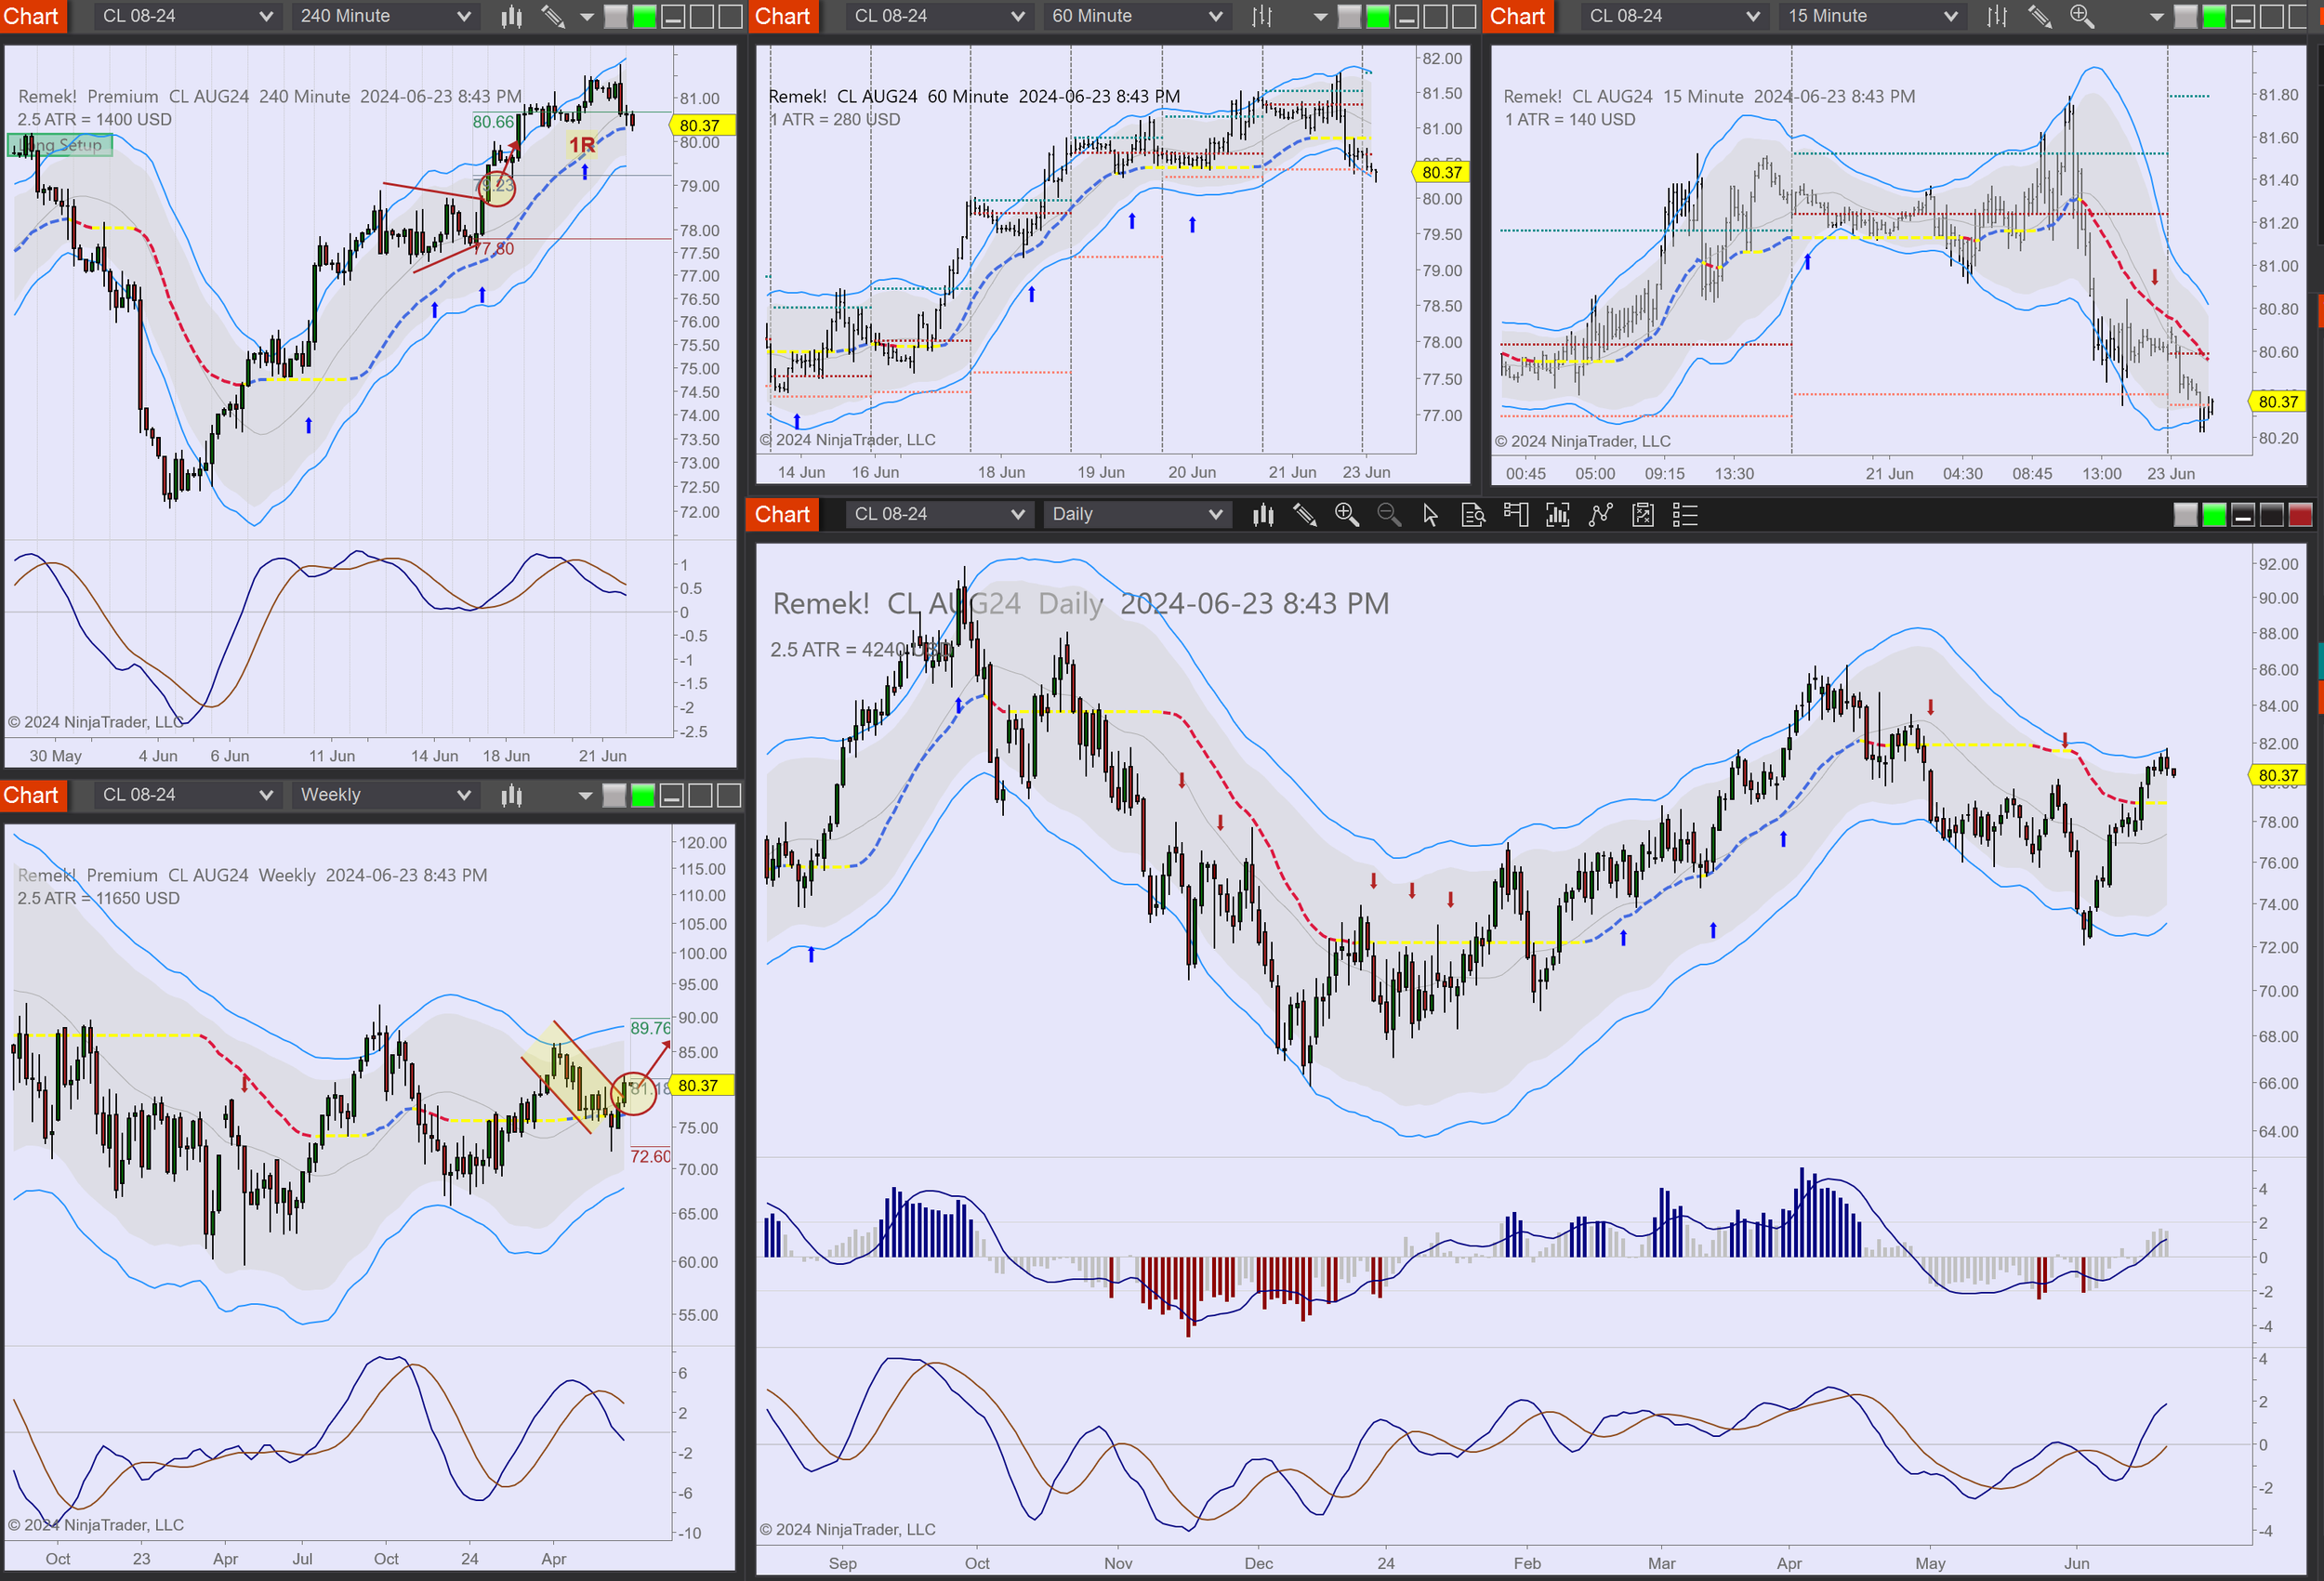
Task: Toggle gray instrument link in Weekly chart
Action: [615, 795]
